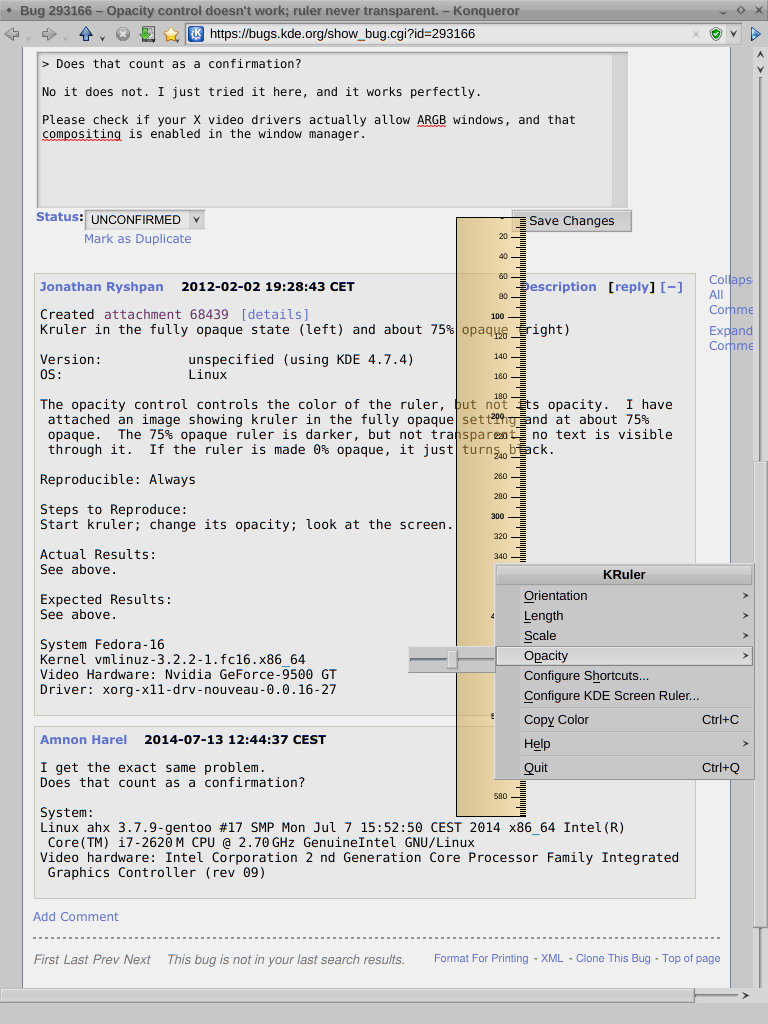
Task: Click the URL address field
Action: click(451, 34)
